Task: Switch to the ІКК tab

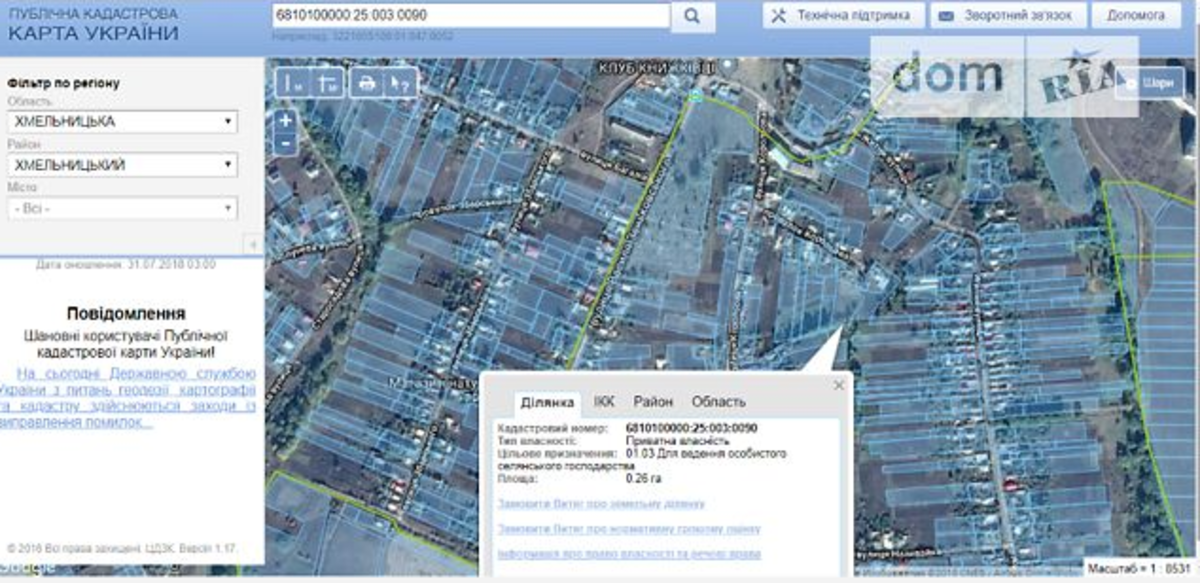Action: pos(604,401)
